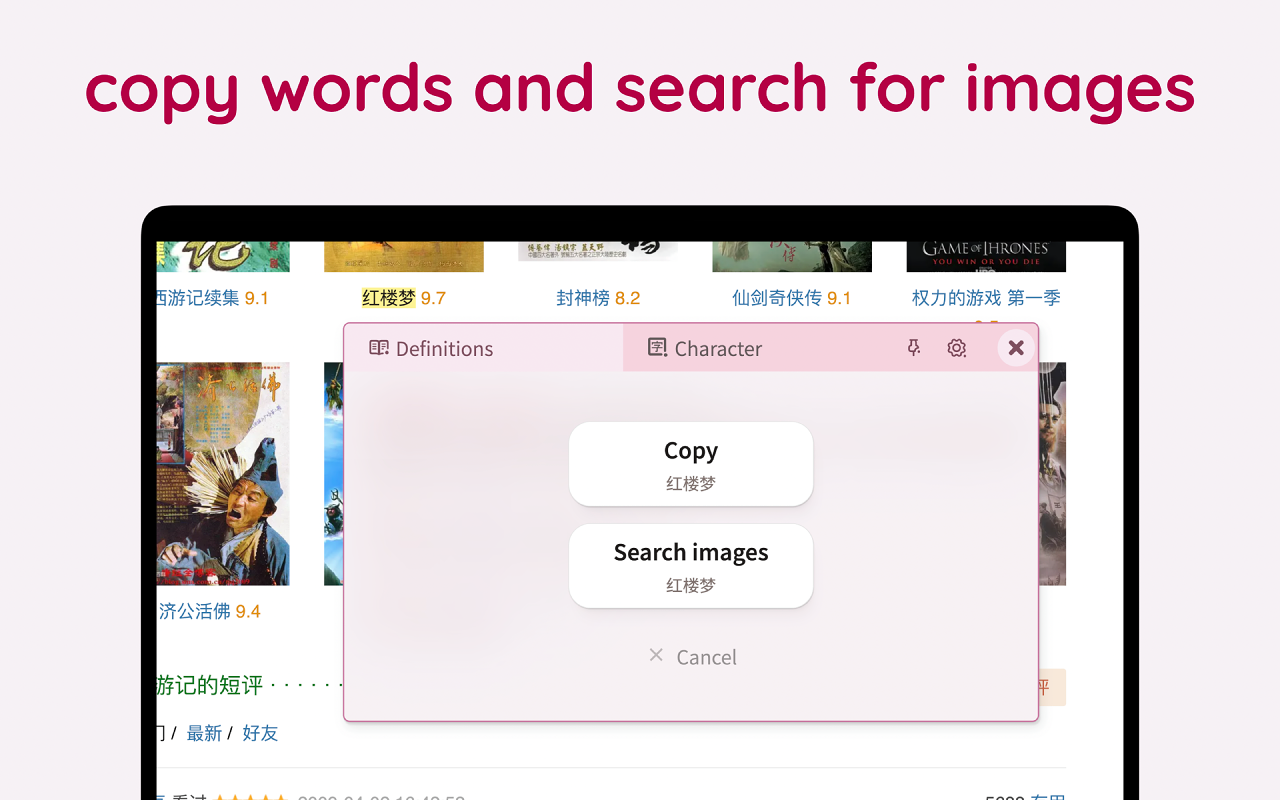This screenshot has height=800, width=1280.
Task: Click the character card icon beside Character
Action: pyautogui.click(x=657, y=348)
